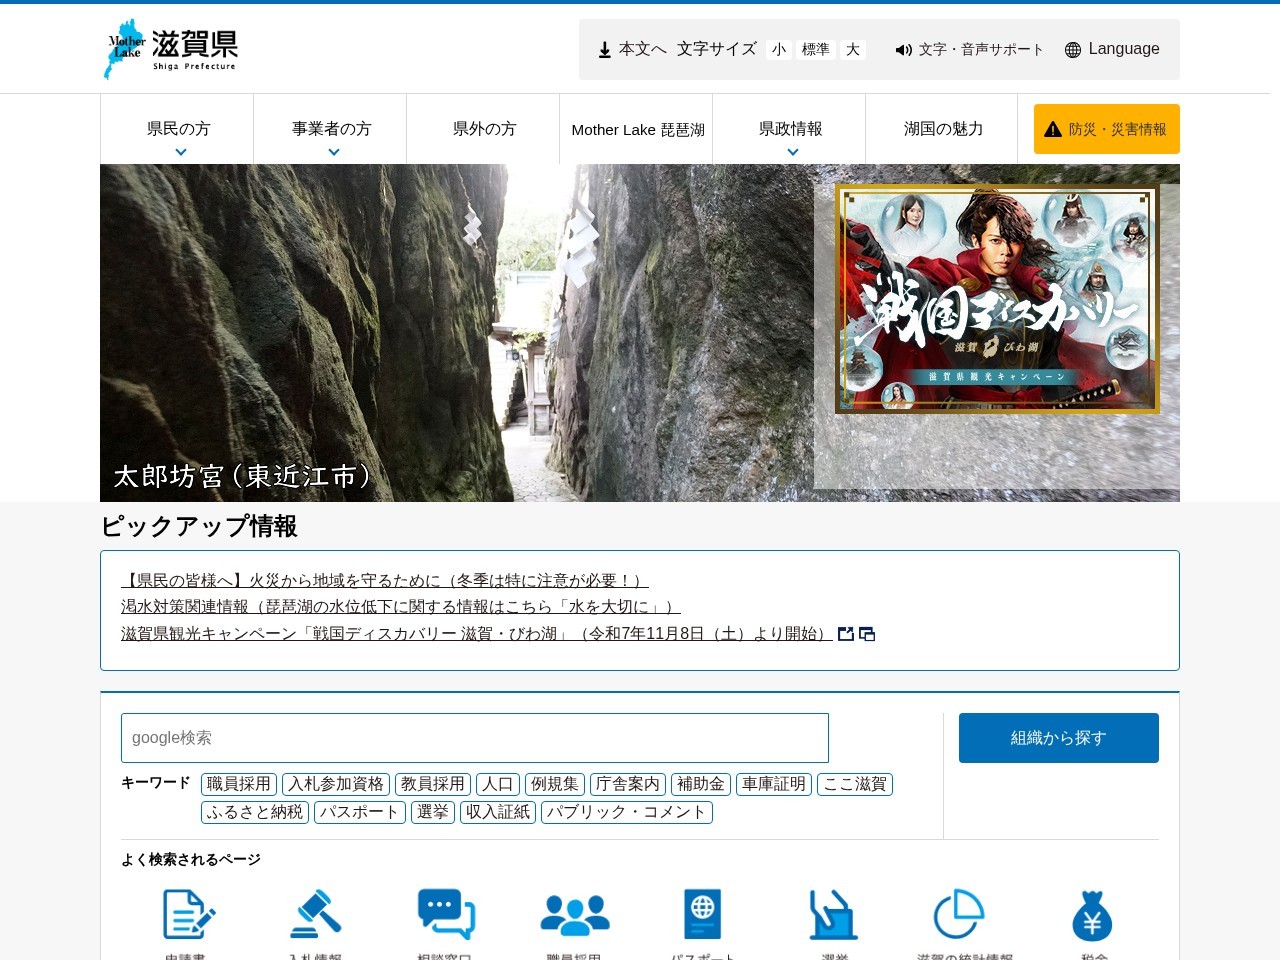This screenshot has height=960, width=1280.
Task: Select the パブリック・コメント keyword tag
Action: point(627,812)
